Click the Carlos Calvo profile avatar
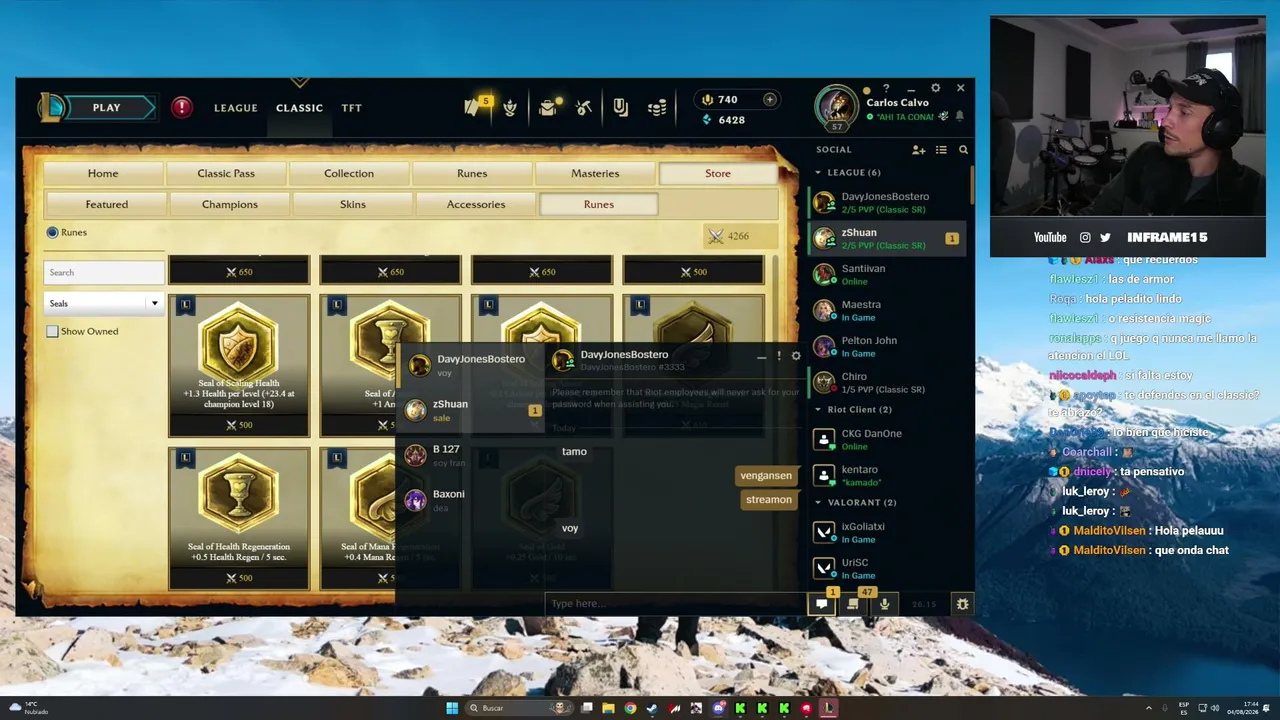Viewport: 1280px width, 720px height. tap(836, 107)
